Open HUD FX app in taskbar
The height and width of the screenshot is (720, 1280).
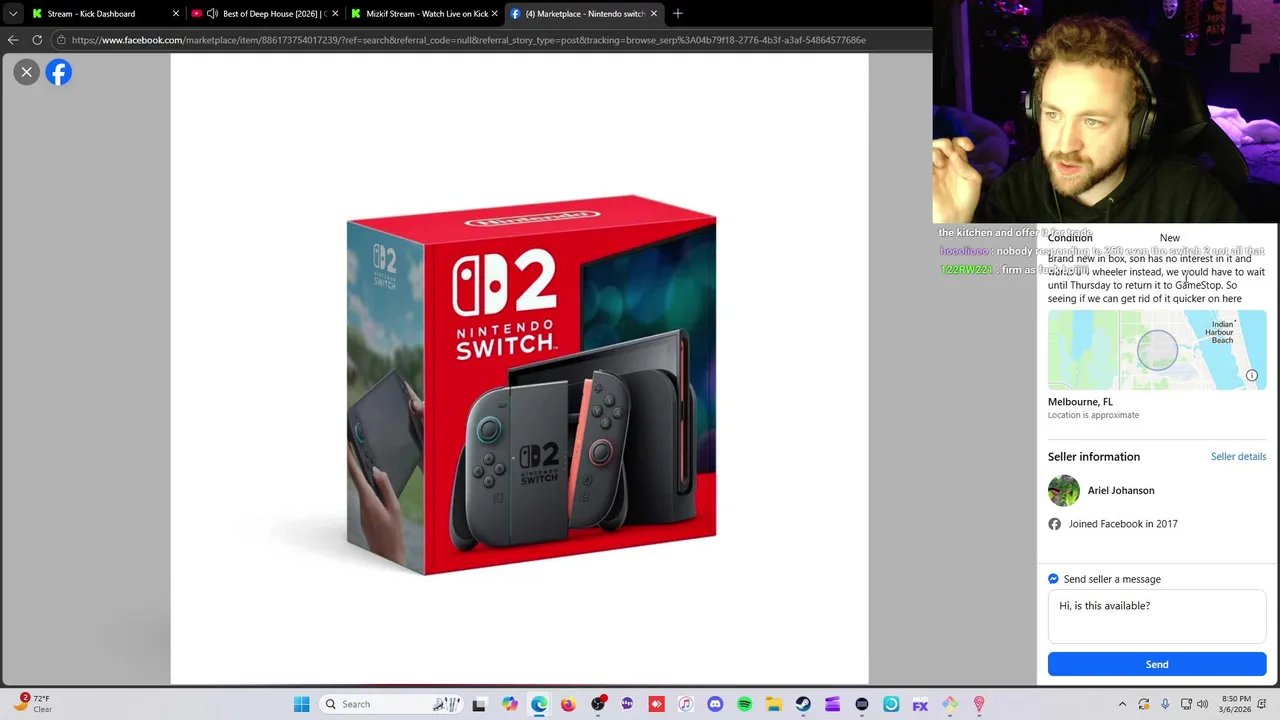tap(920, 704)
